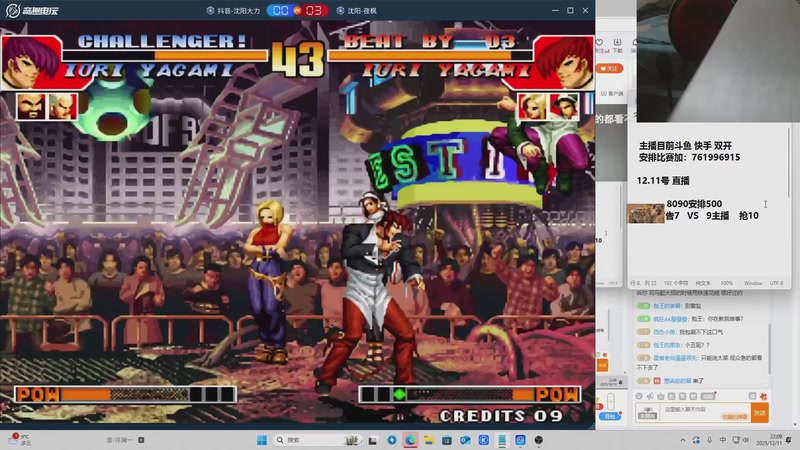Click the 高朋电玩 logo in title bar
This screenshot has width=800, height=450.
[x=32, y=10]
